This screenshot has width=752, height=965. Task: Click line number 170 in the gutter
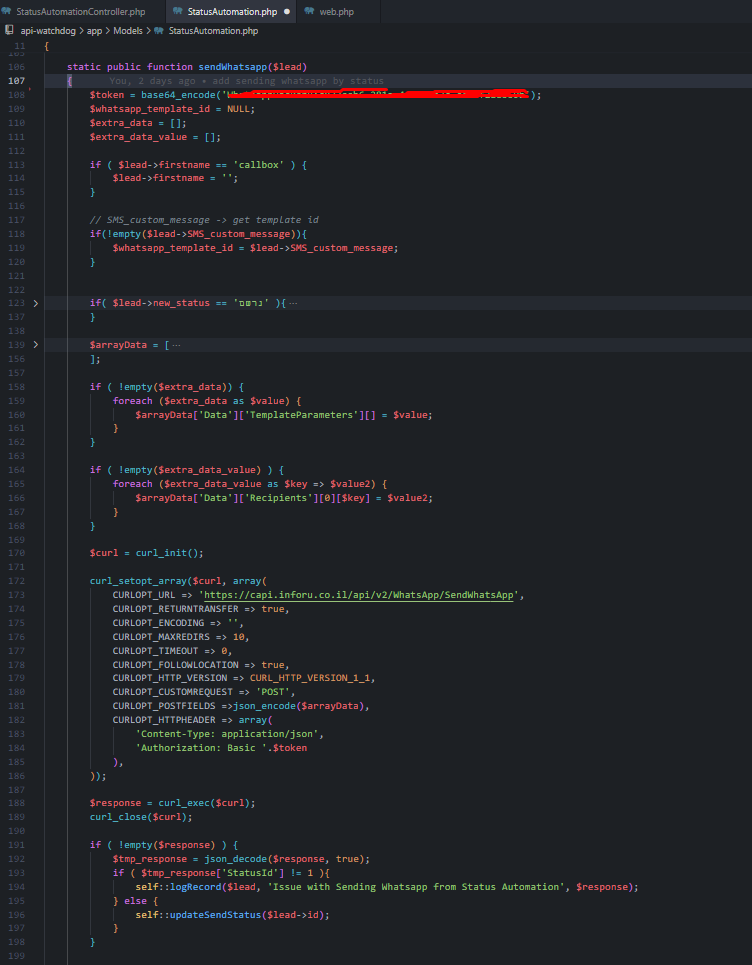[18, 552]
